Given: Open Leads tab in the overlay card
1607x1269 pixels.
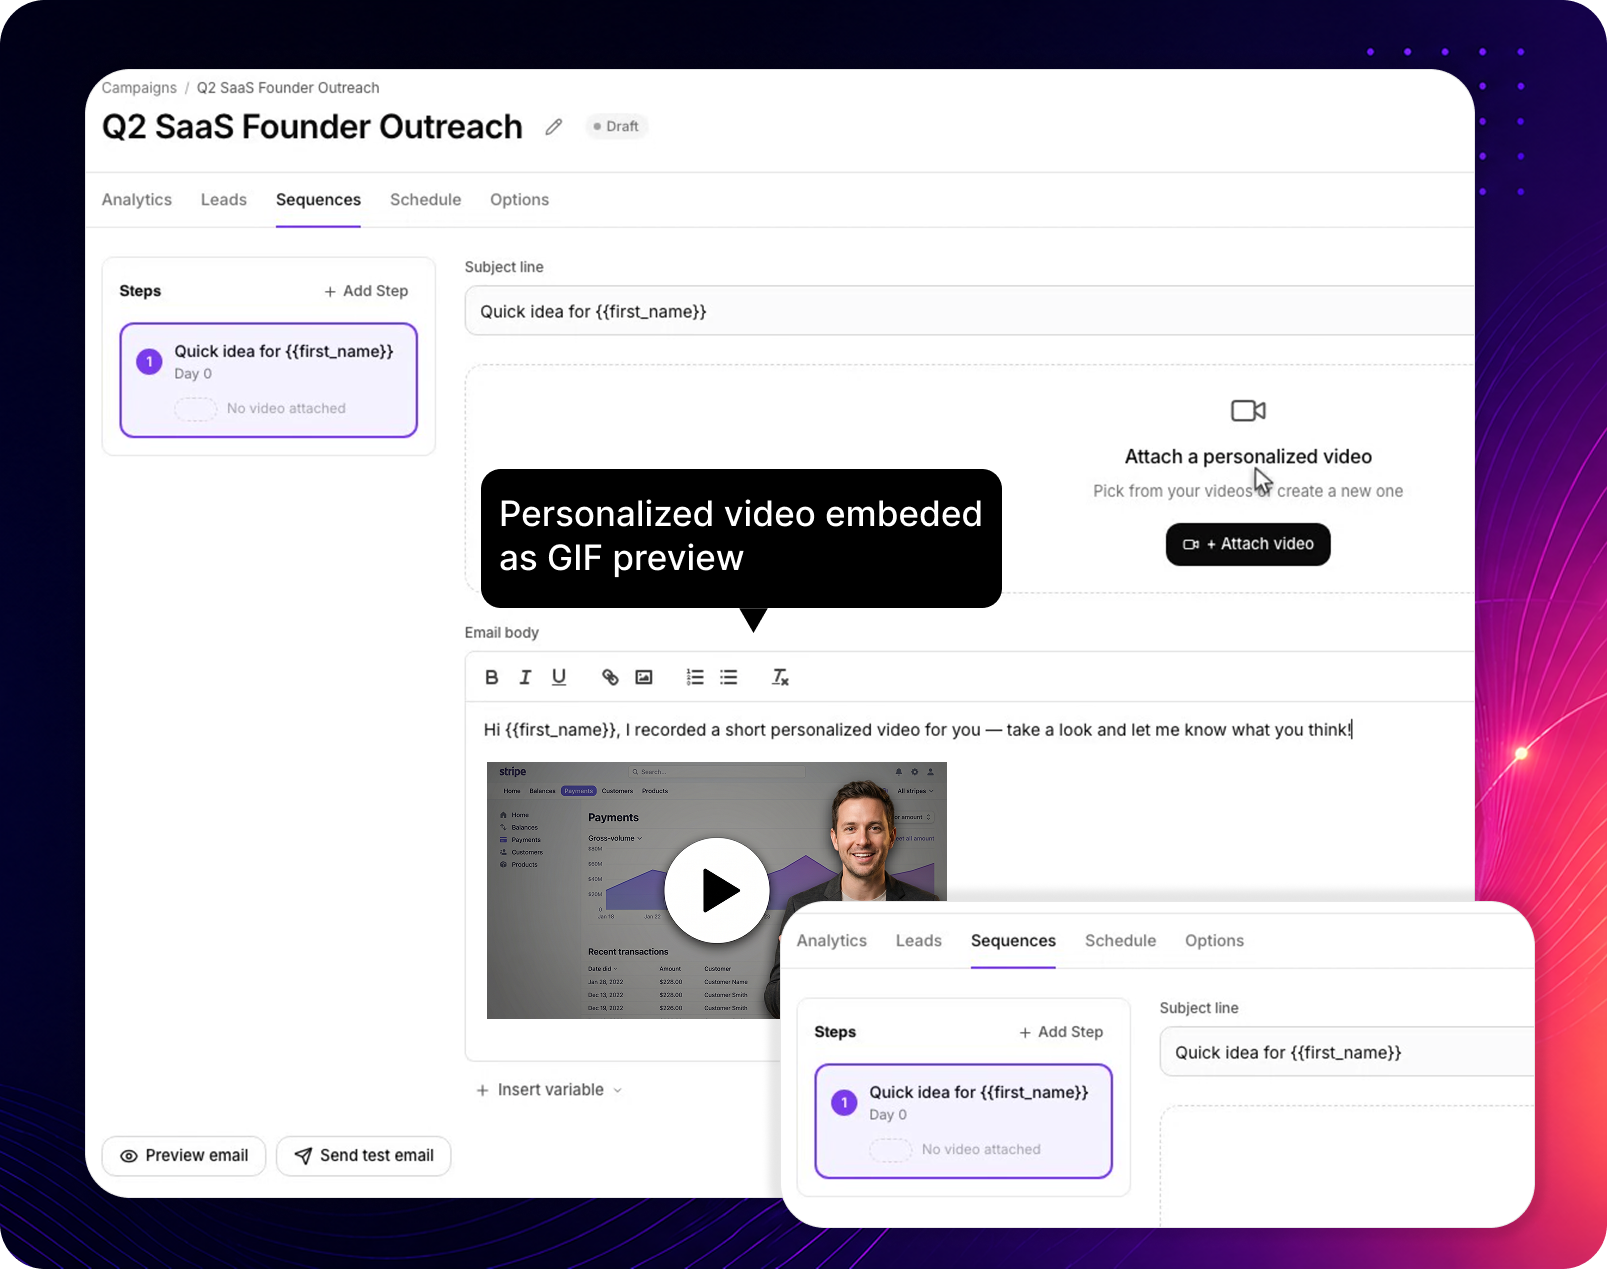Looking at the screenshot, I should click(x=919, y=941).
